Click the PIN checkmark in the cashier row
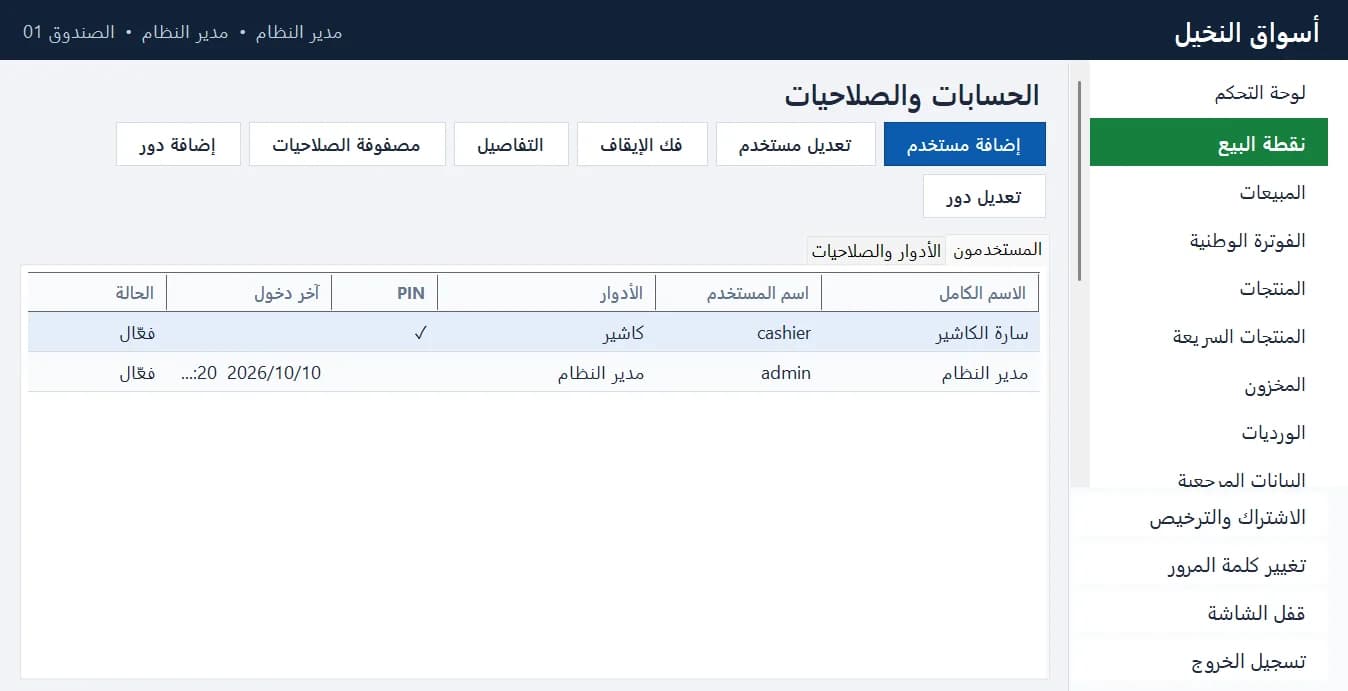The image size is (1348, 691). click(421, 333)
